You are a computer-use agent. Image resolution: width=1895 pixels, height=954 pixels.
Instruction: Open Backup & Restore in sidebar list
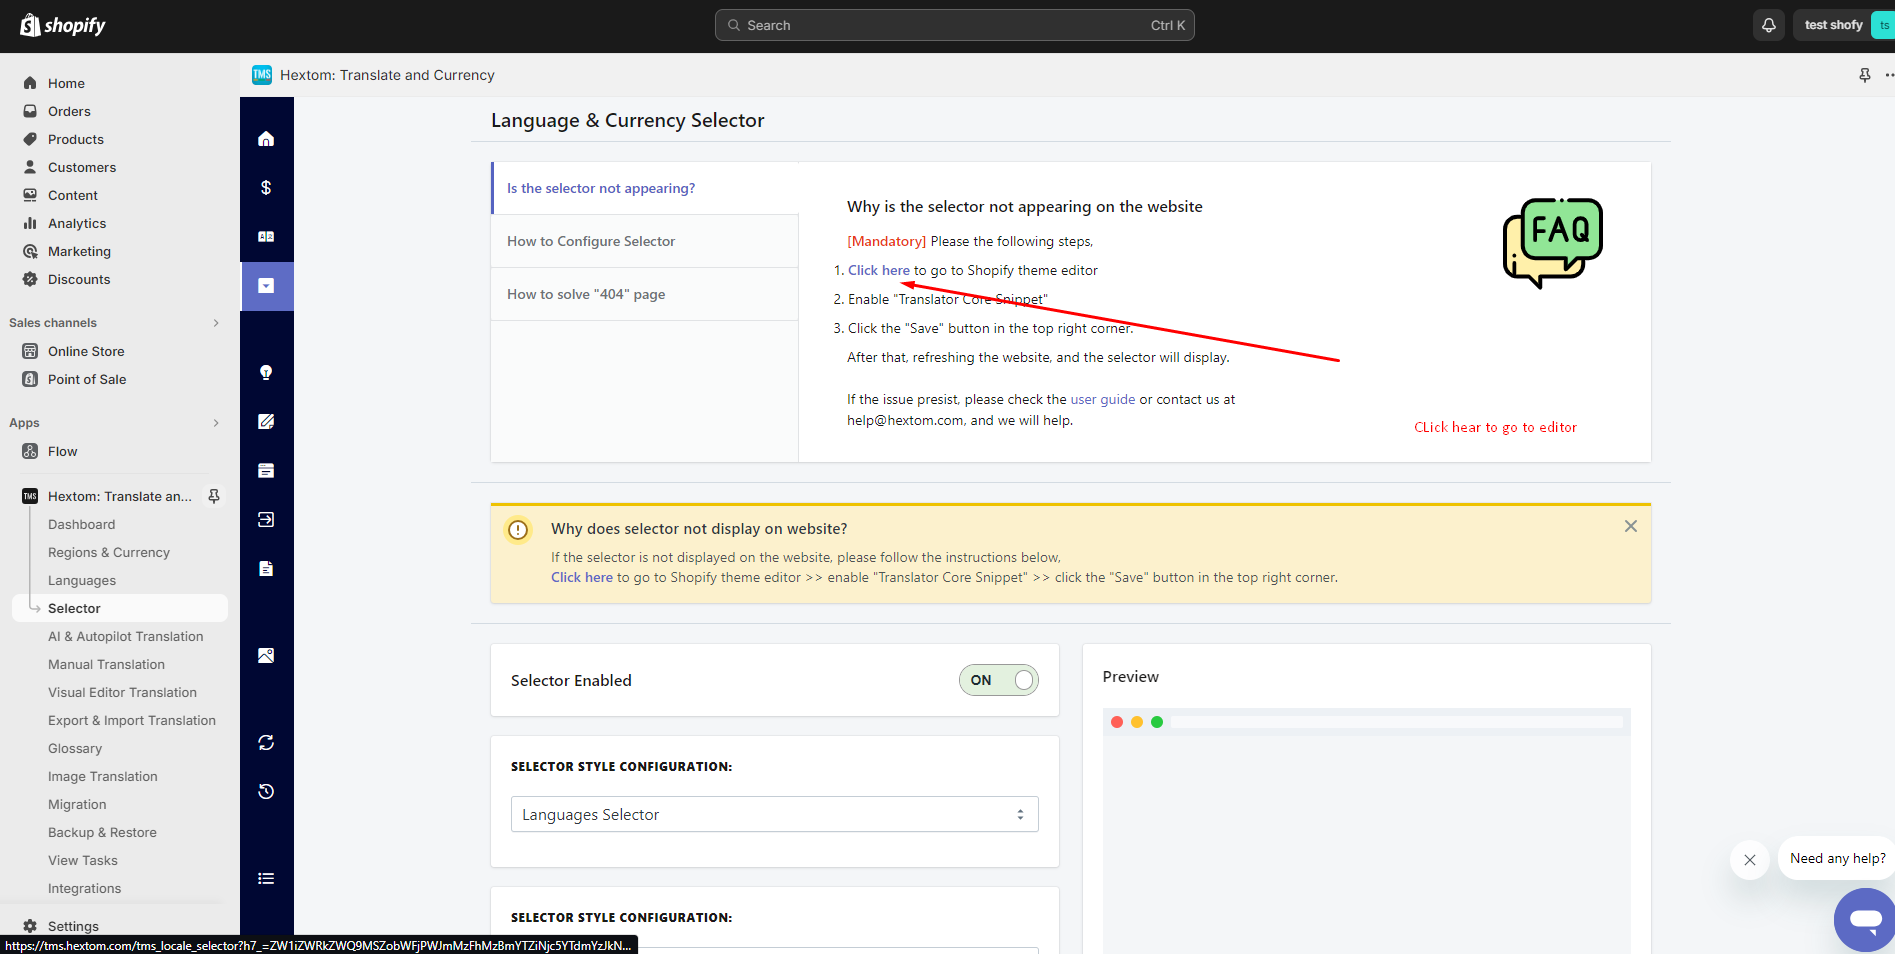(102, 832)
